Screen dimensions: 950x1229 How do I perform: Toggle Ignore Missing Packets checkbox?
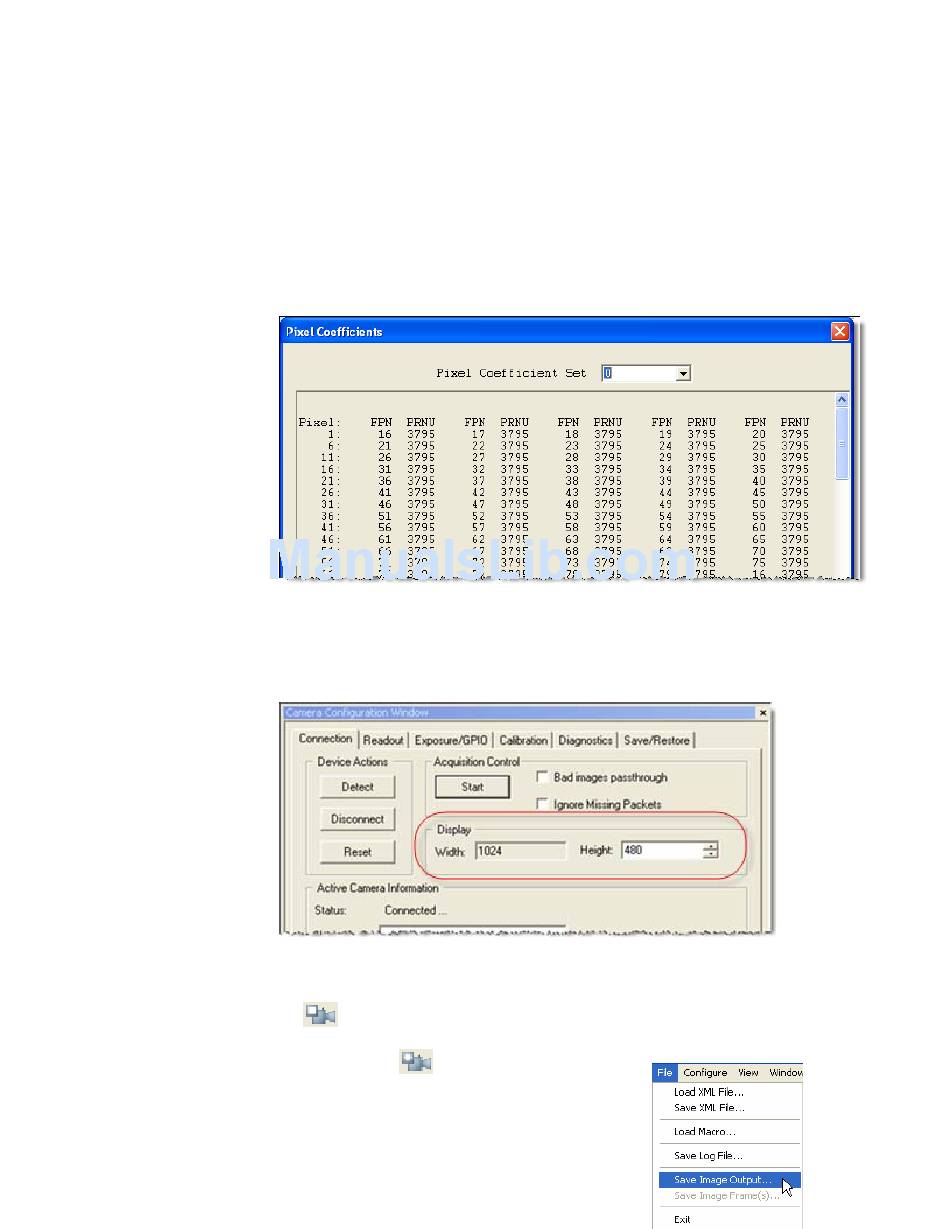tap(543, 804)
